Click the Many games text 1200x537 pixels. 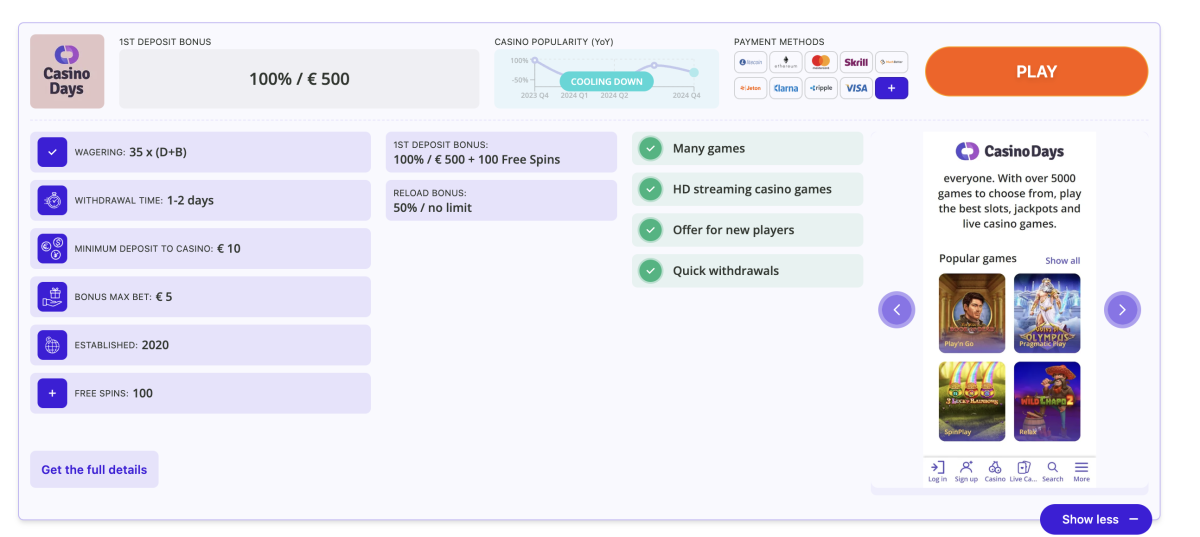[709, 148]
